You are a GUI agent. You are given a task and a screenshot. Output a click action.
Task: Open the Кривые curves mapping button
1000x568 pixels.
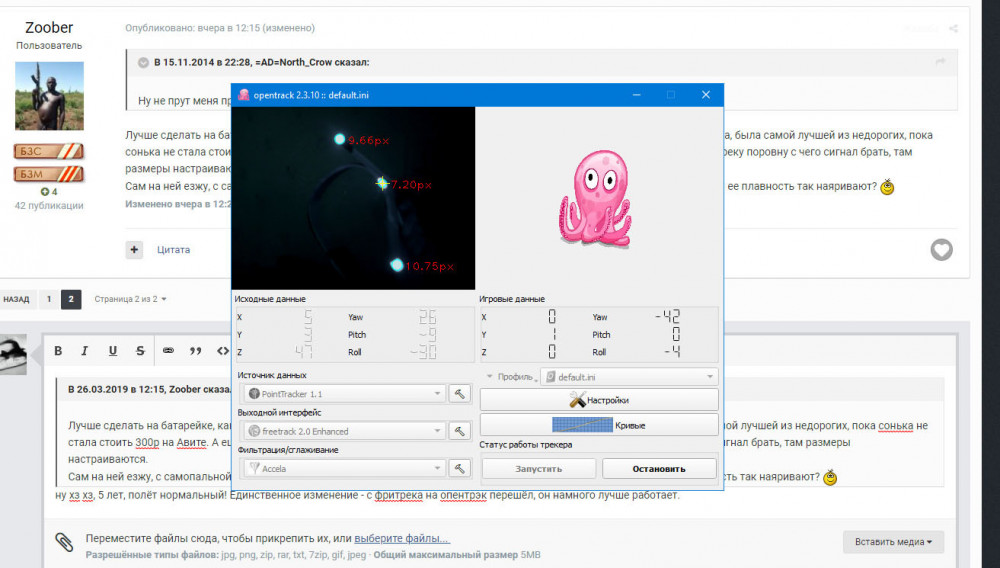pos(599,425)
